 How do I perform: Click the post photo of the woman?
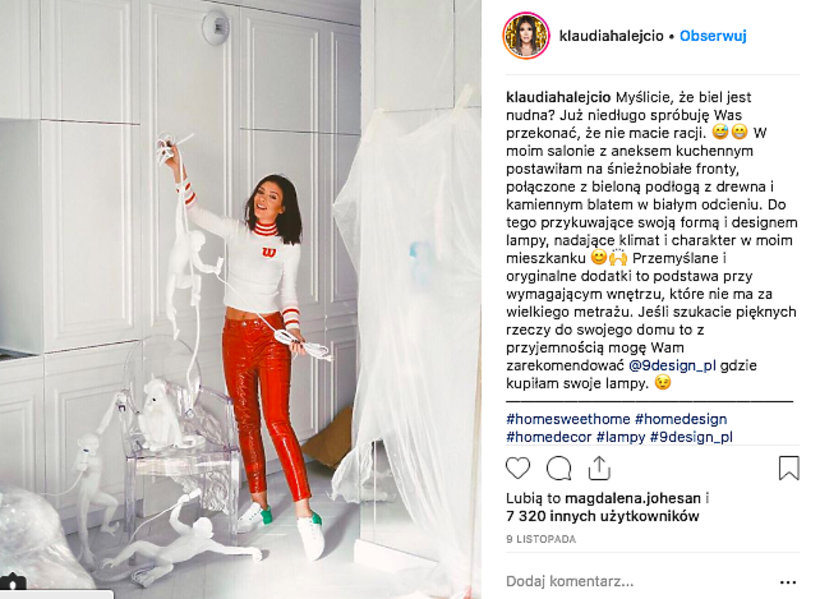(x=241, y=299)
